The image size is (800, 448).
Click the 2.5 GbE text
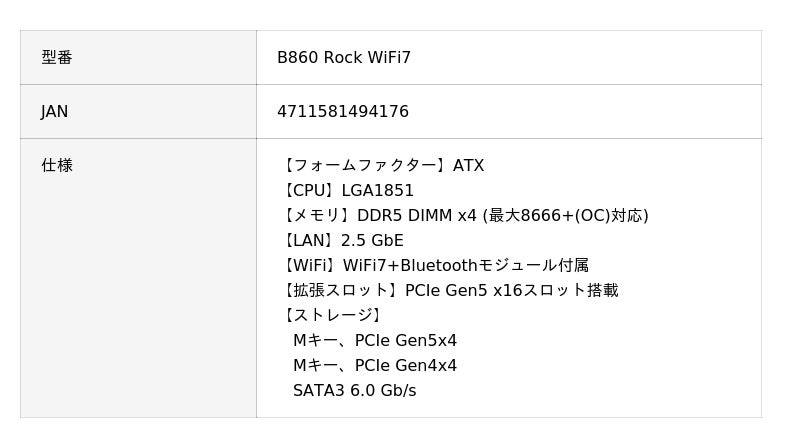[x=372, y=241]
